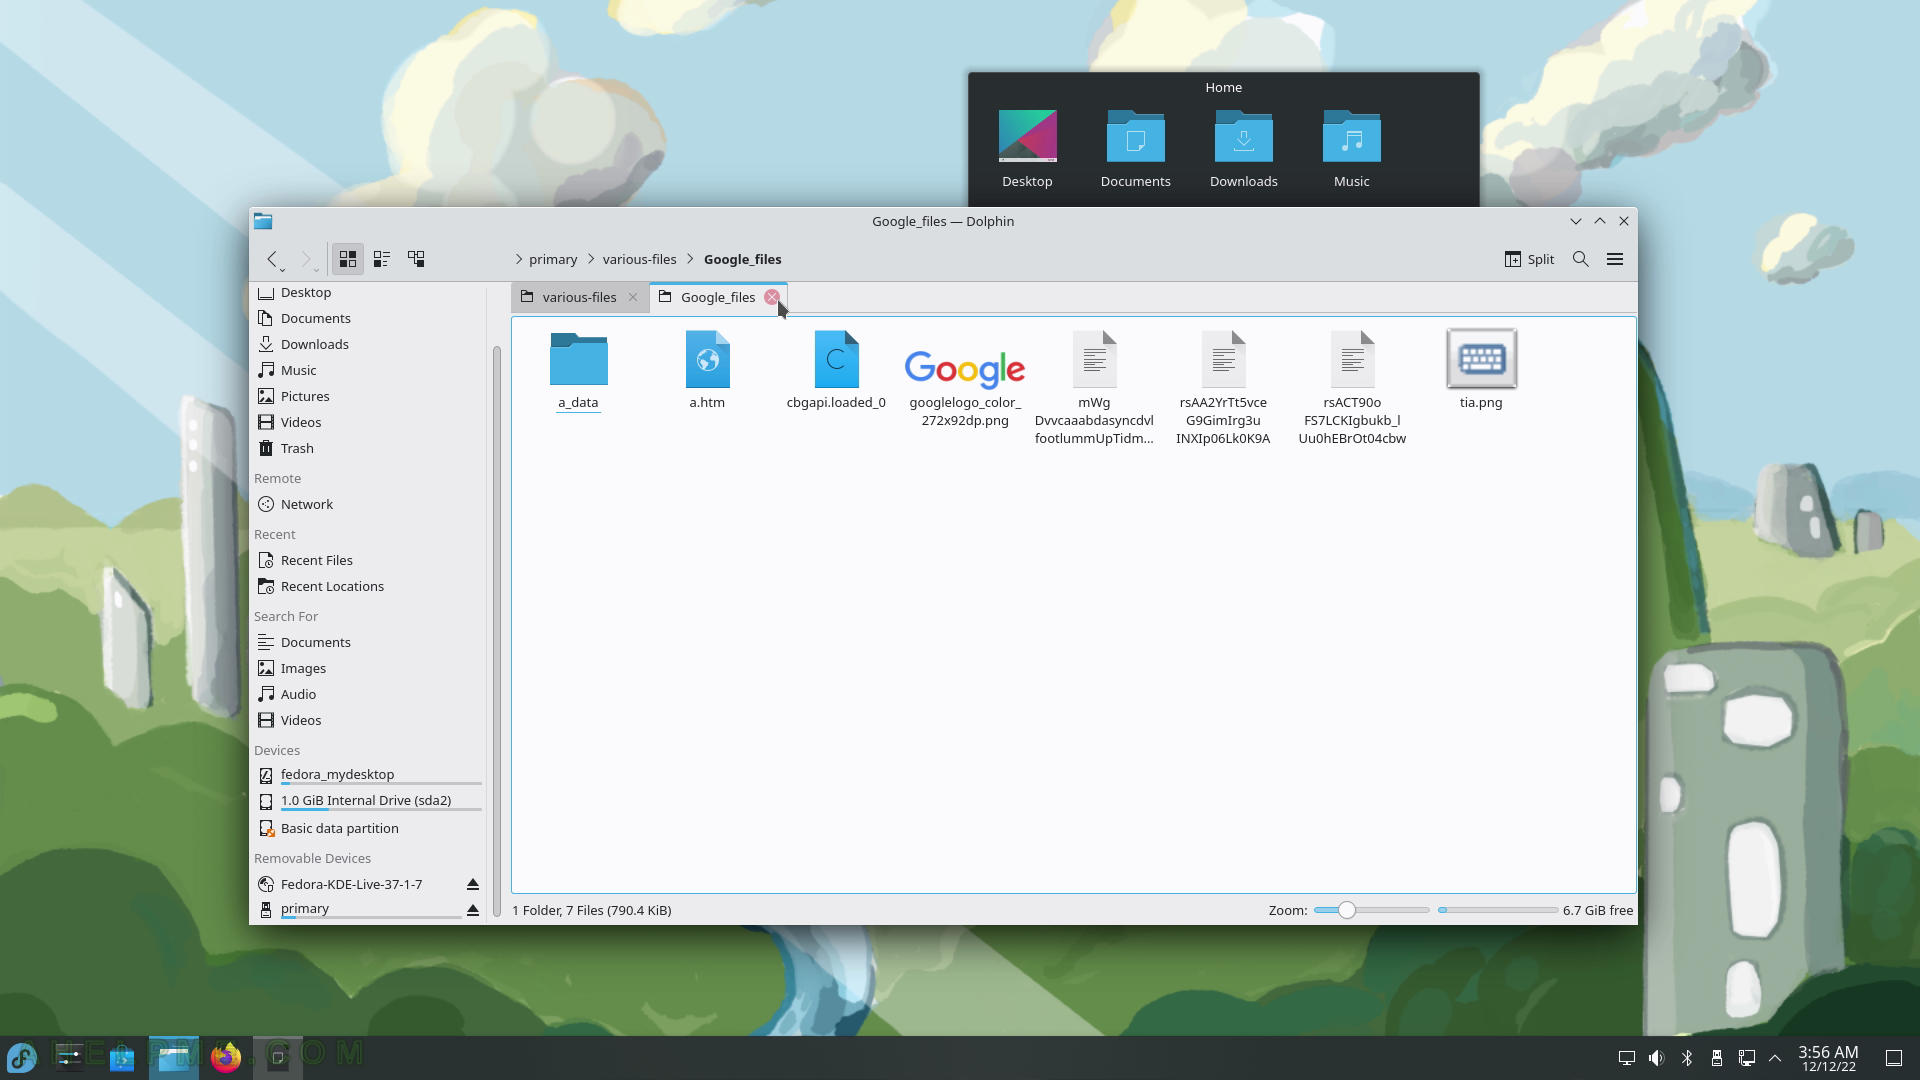Open 1.0 GiB Internal Drive (sda2)

(368, 801)
